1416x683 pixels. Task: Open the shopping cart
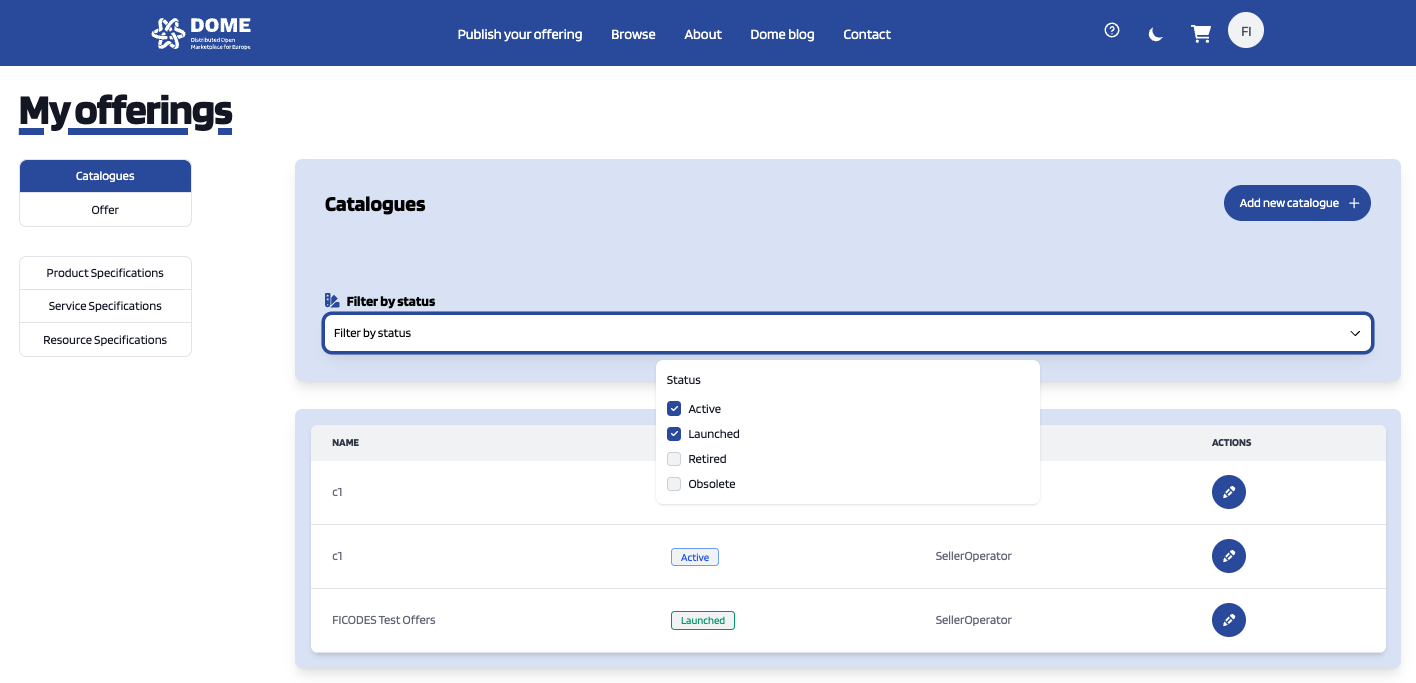click(x=1200, y=34)
